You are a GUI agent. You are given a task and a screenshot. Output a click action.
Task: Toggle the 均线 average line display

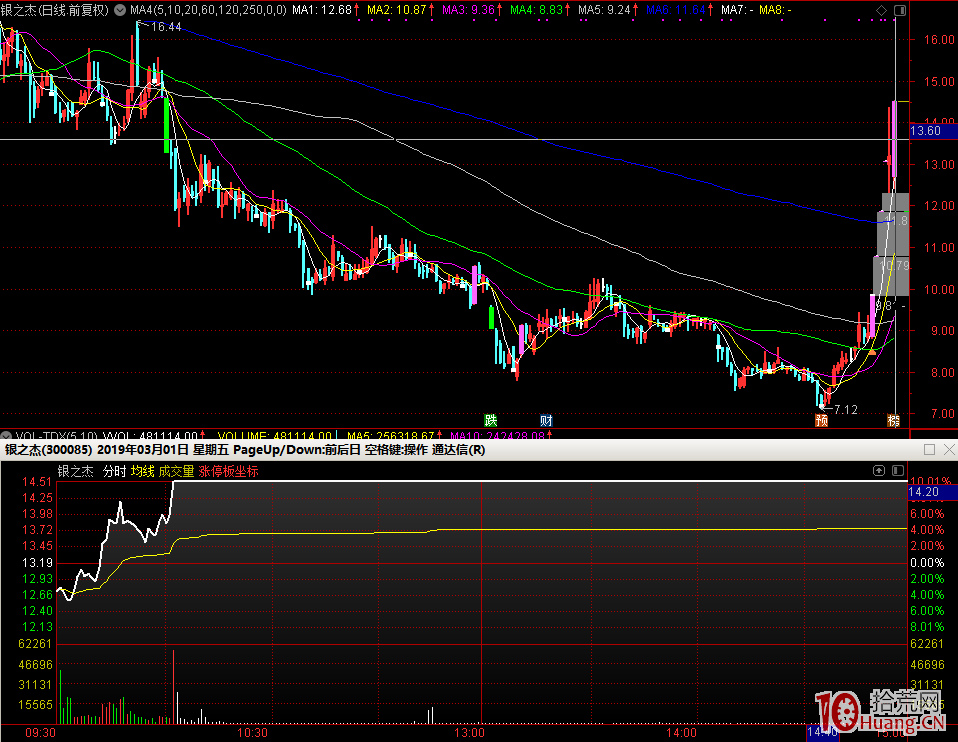pos(142,471)
